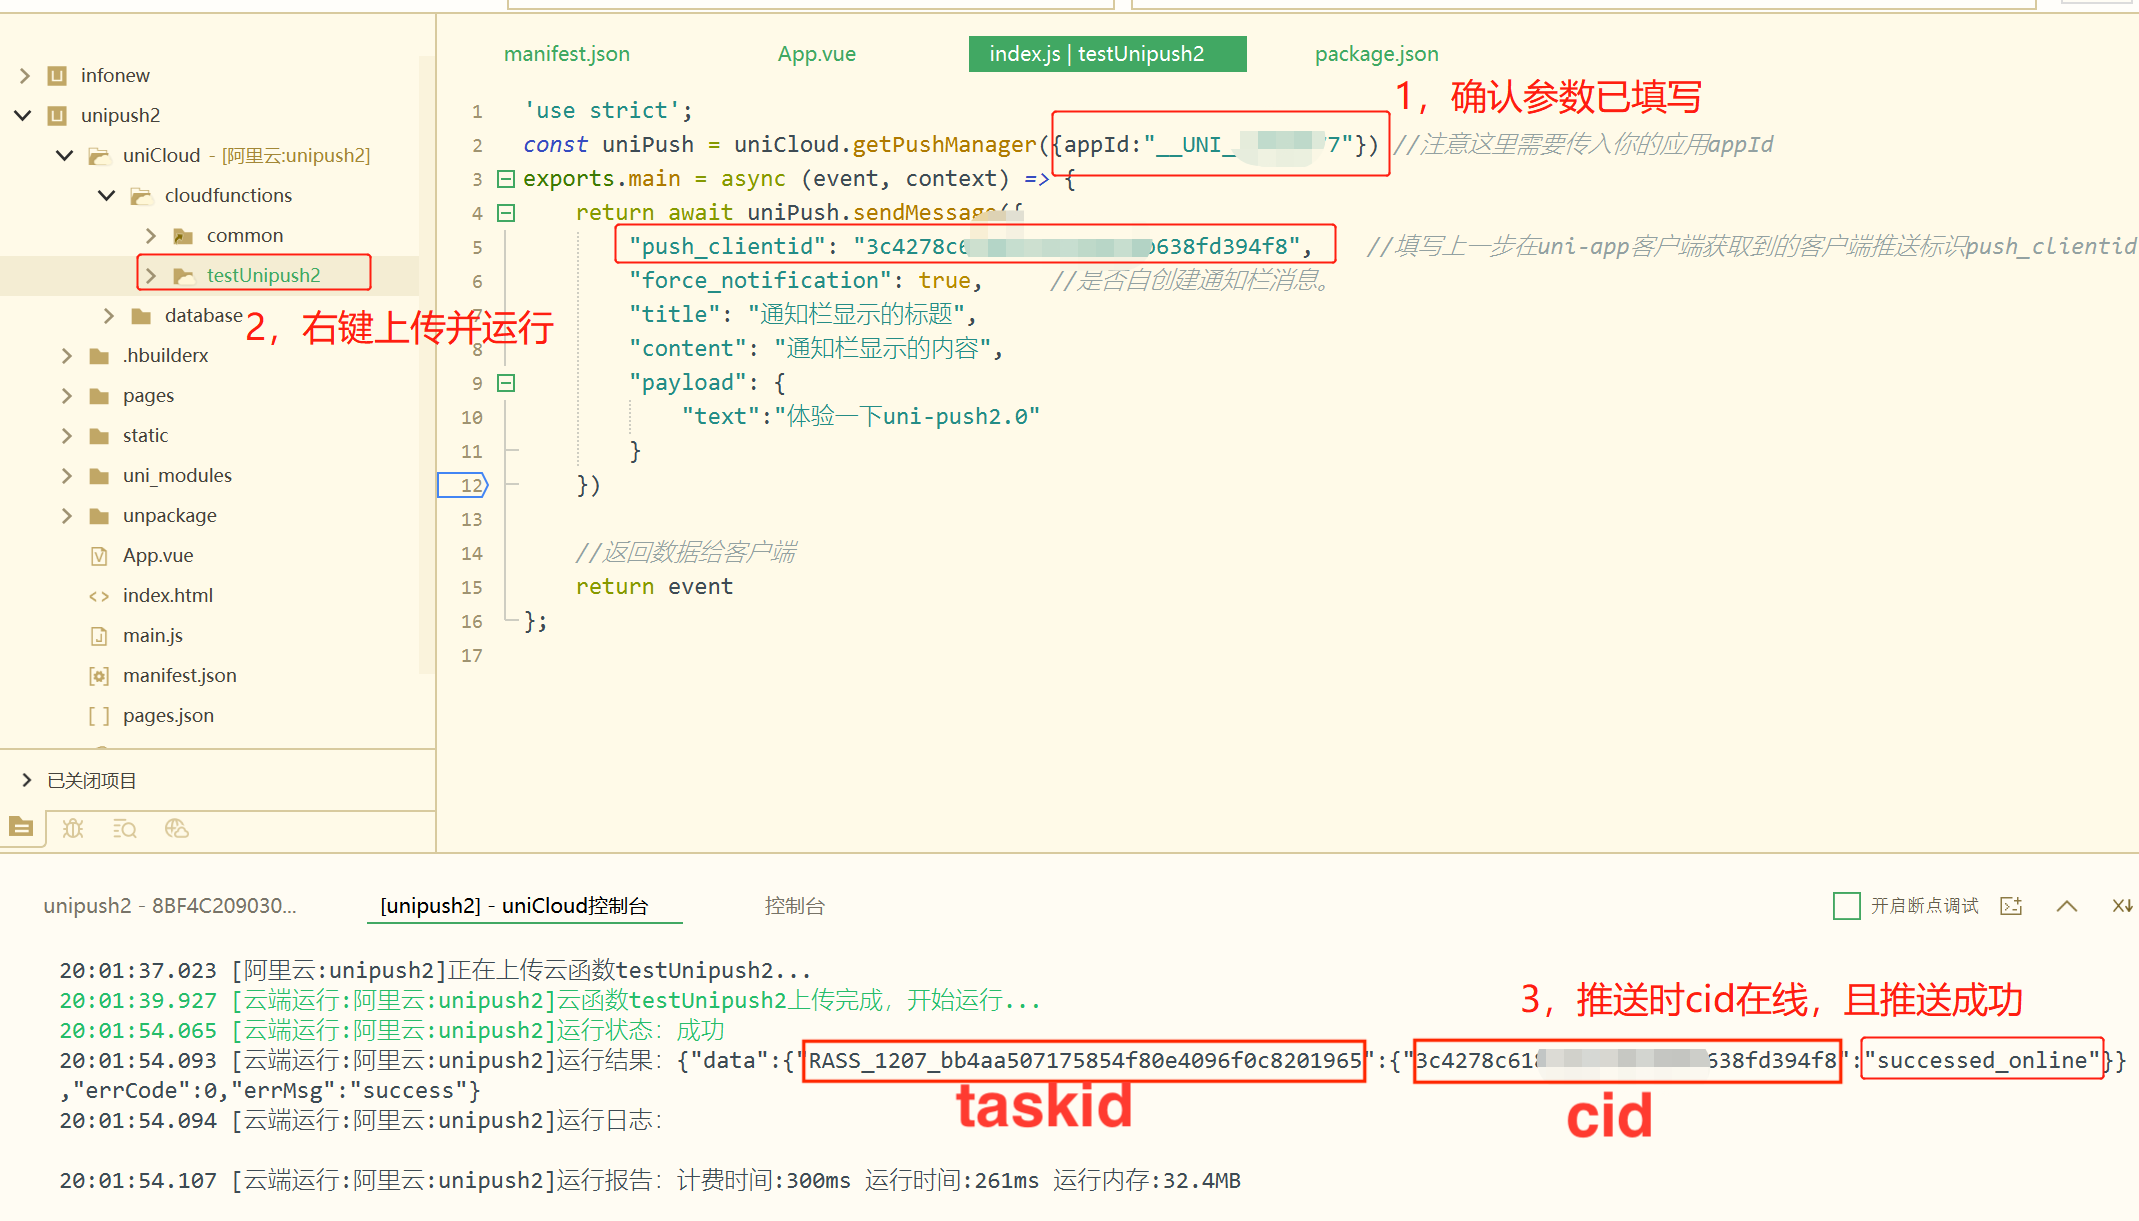The height and width of the screenshot is (1221, 2139).
Task: Click line number 12 in the gutter
Action: [x=471, y=485]
